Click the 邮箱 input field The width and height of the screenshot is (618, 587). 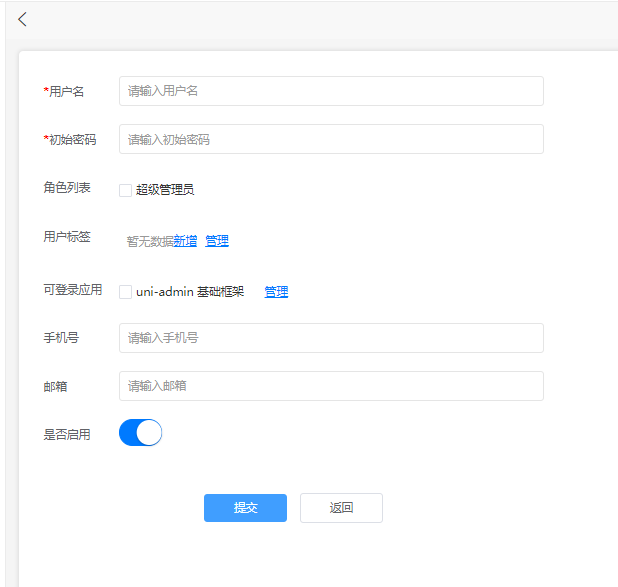pyautogui.click(x=331, y=386)
